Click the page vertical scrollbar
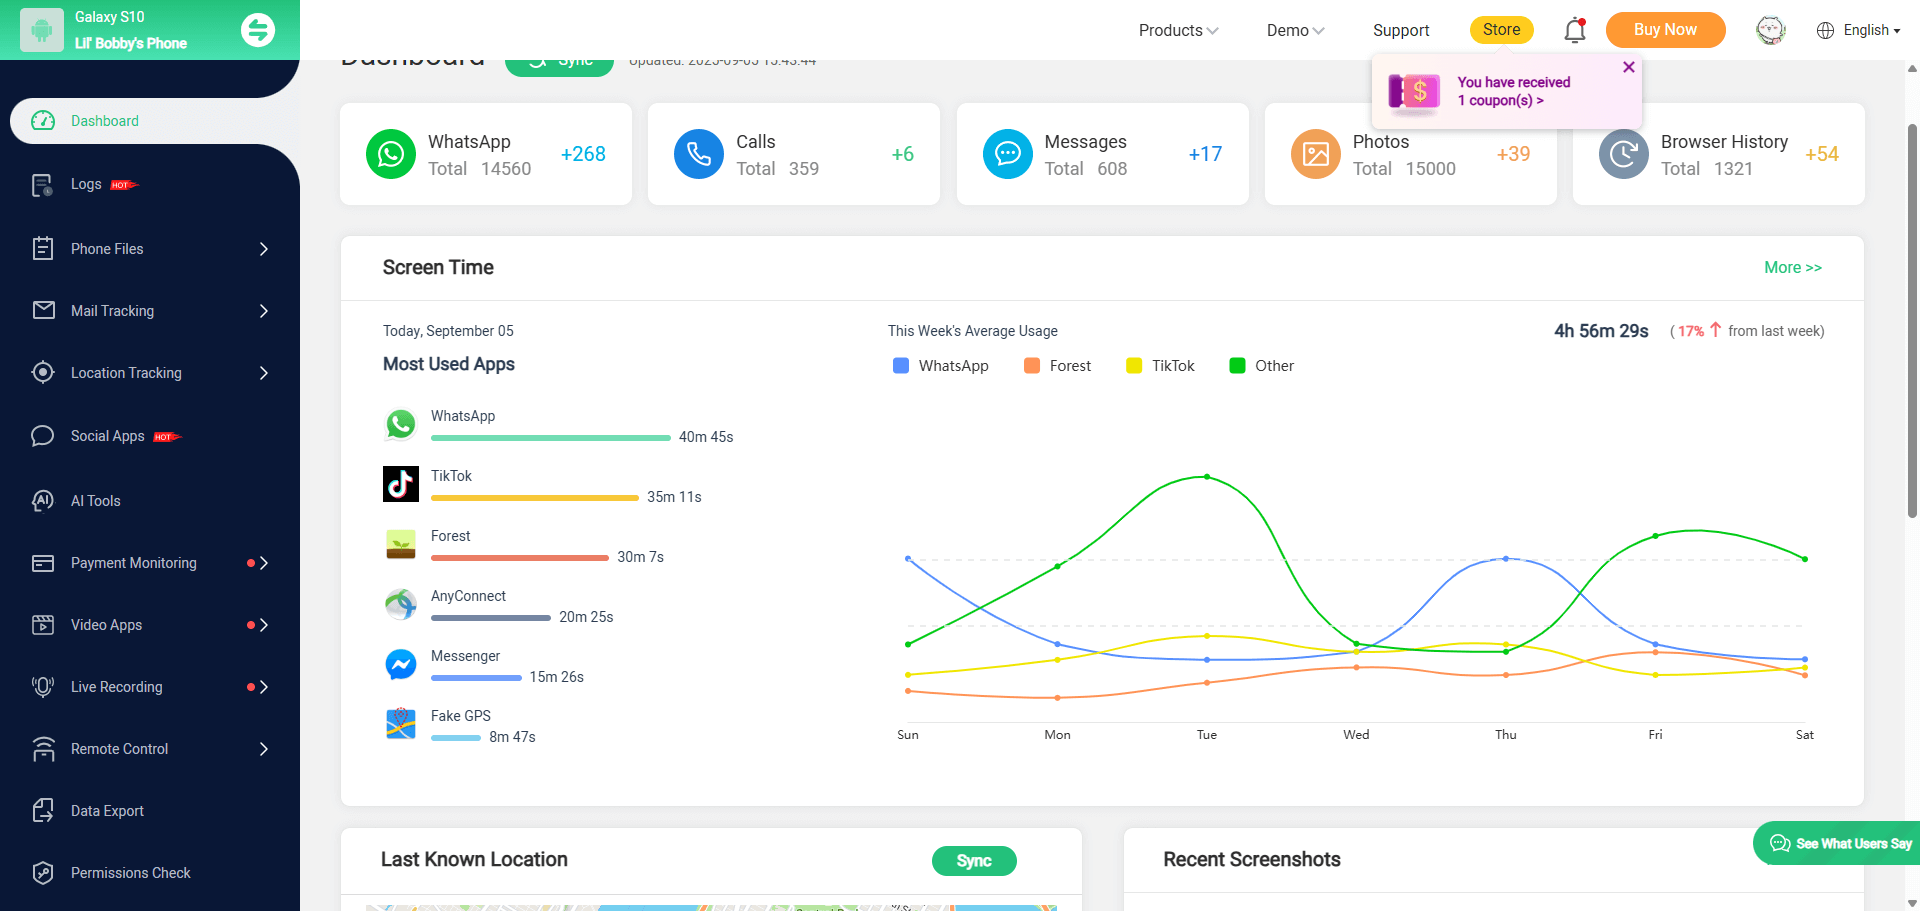 [1912, 320]
